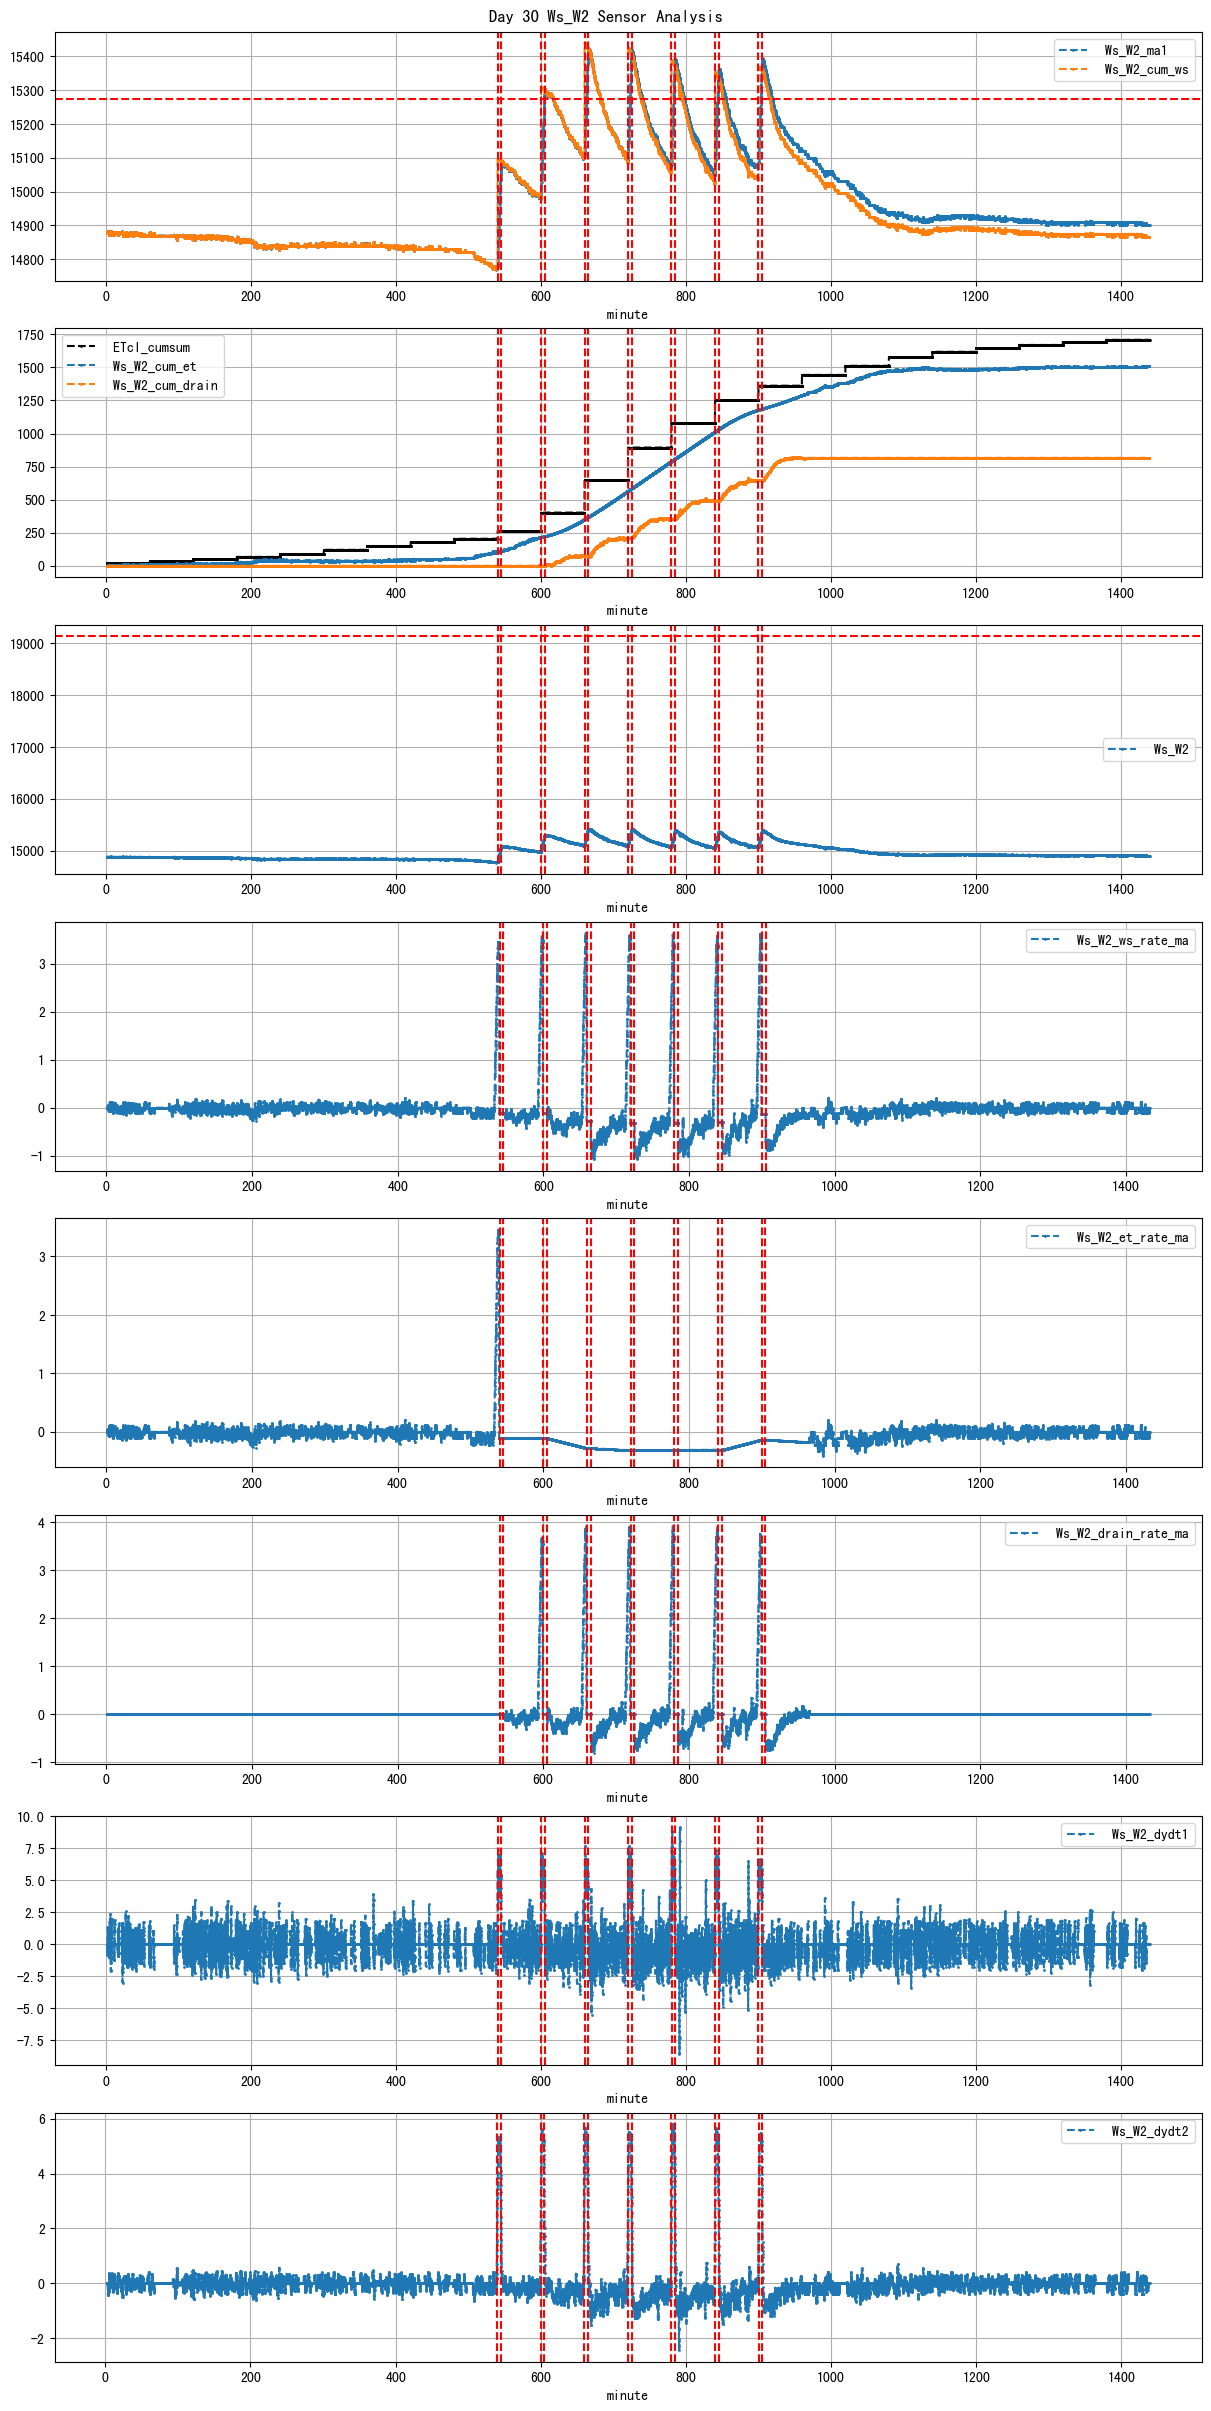Viewport: 1211px width, 2411px height.
Task: Click the orange Ws_W2_cum_ws legend line sample
Action: 1073,69
